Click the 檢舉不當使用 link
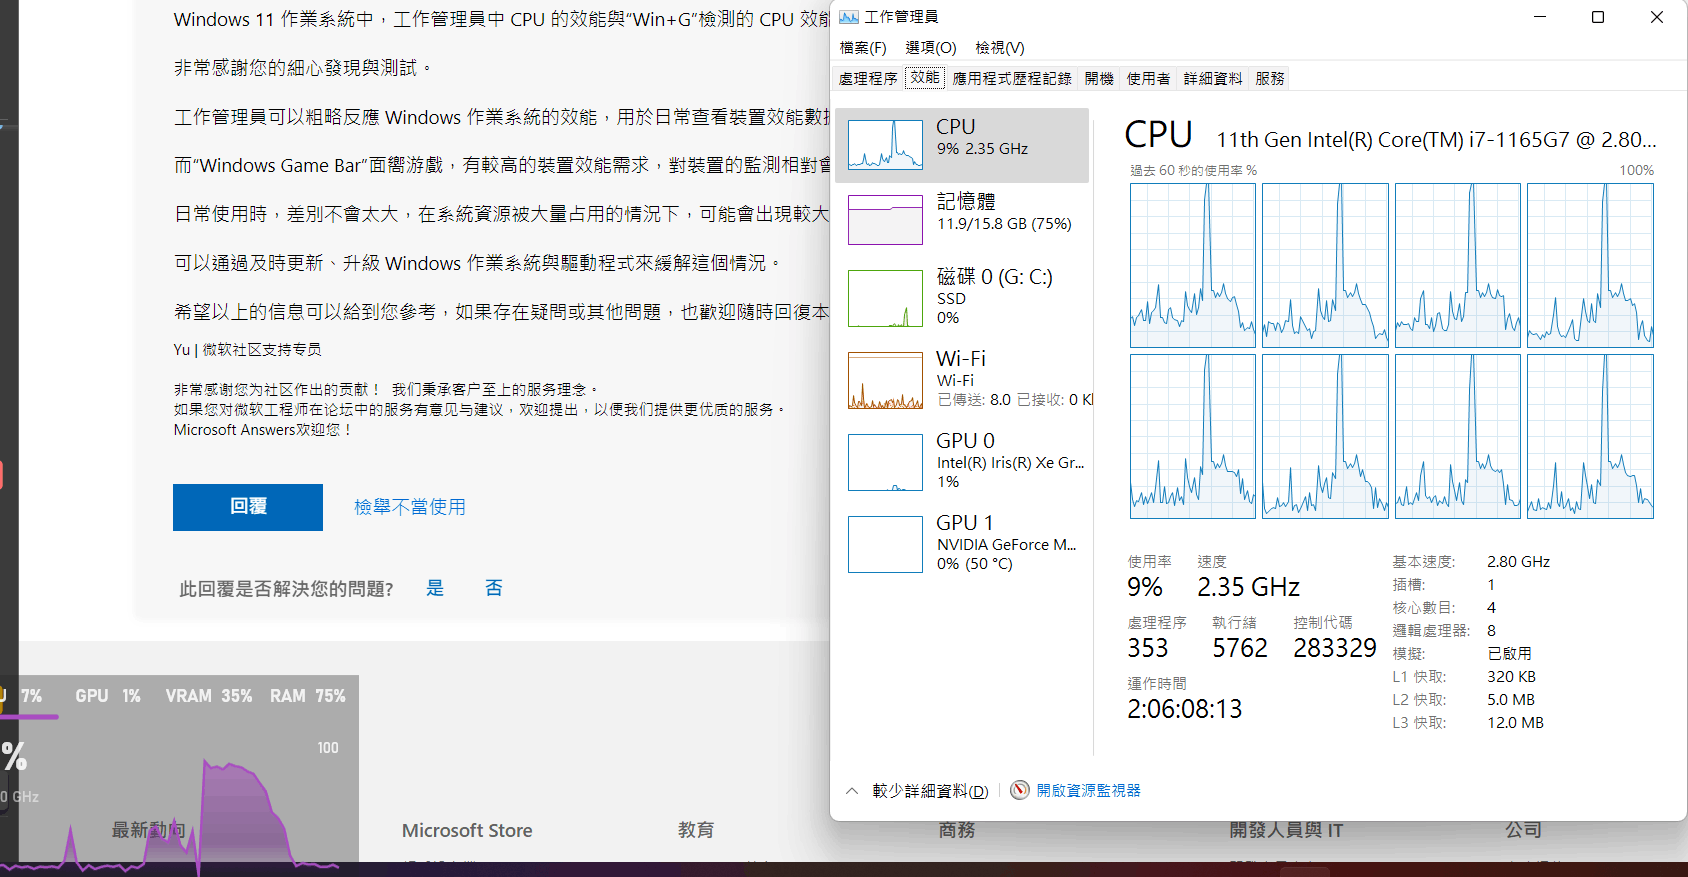This screenshot has width=1688, height=877. coord(410,507)
